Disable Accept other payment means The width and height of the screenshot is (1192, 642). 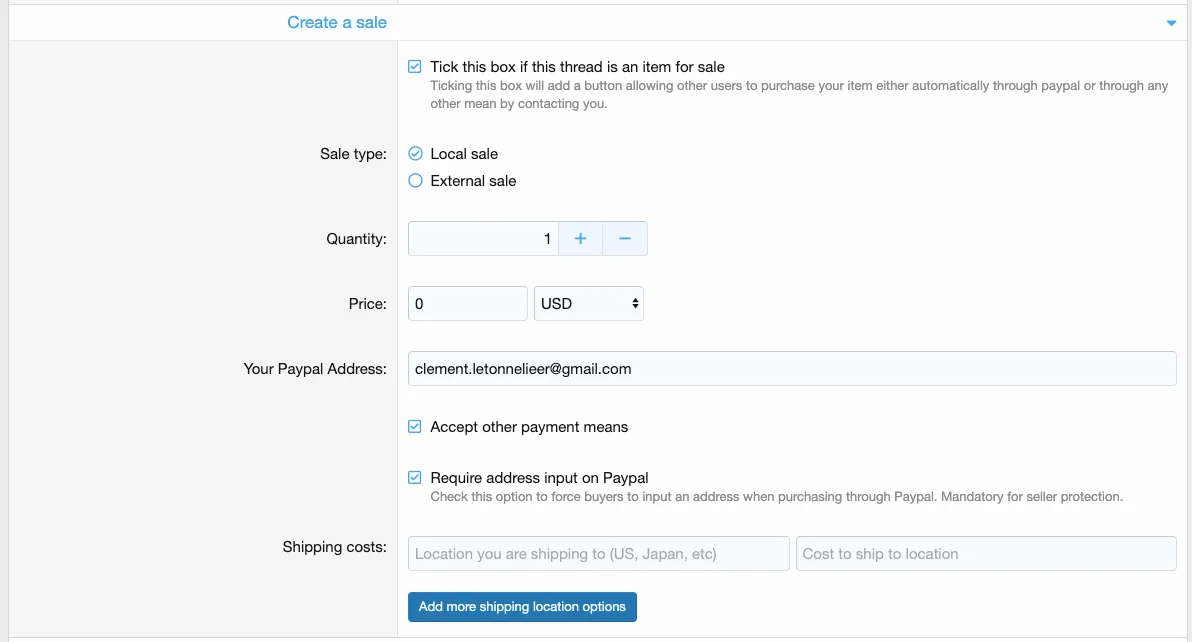(415, 427)
